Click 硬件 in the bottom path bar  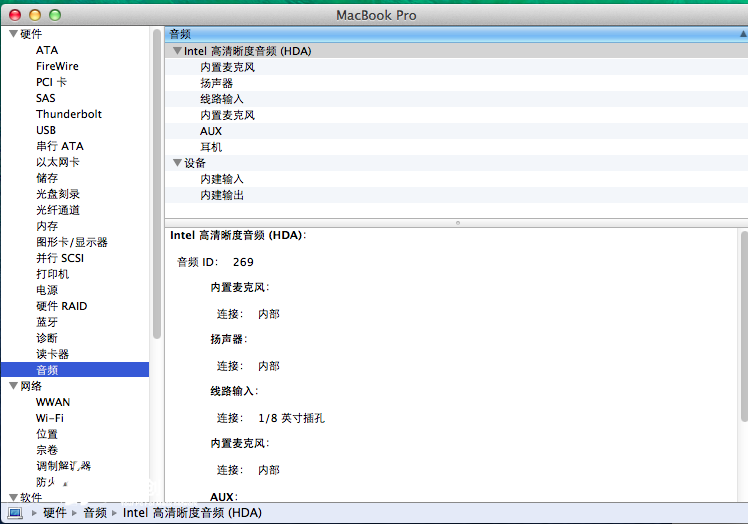(55, 513)
